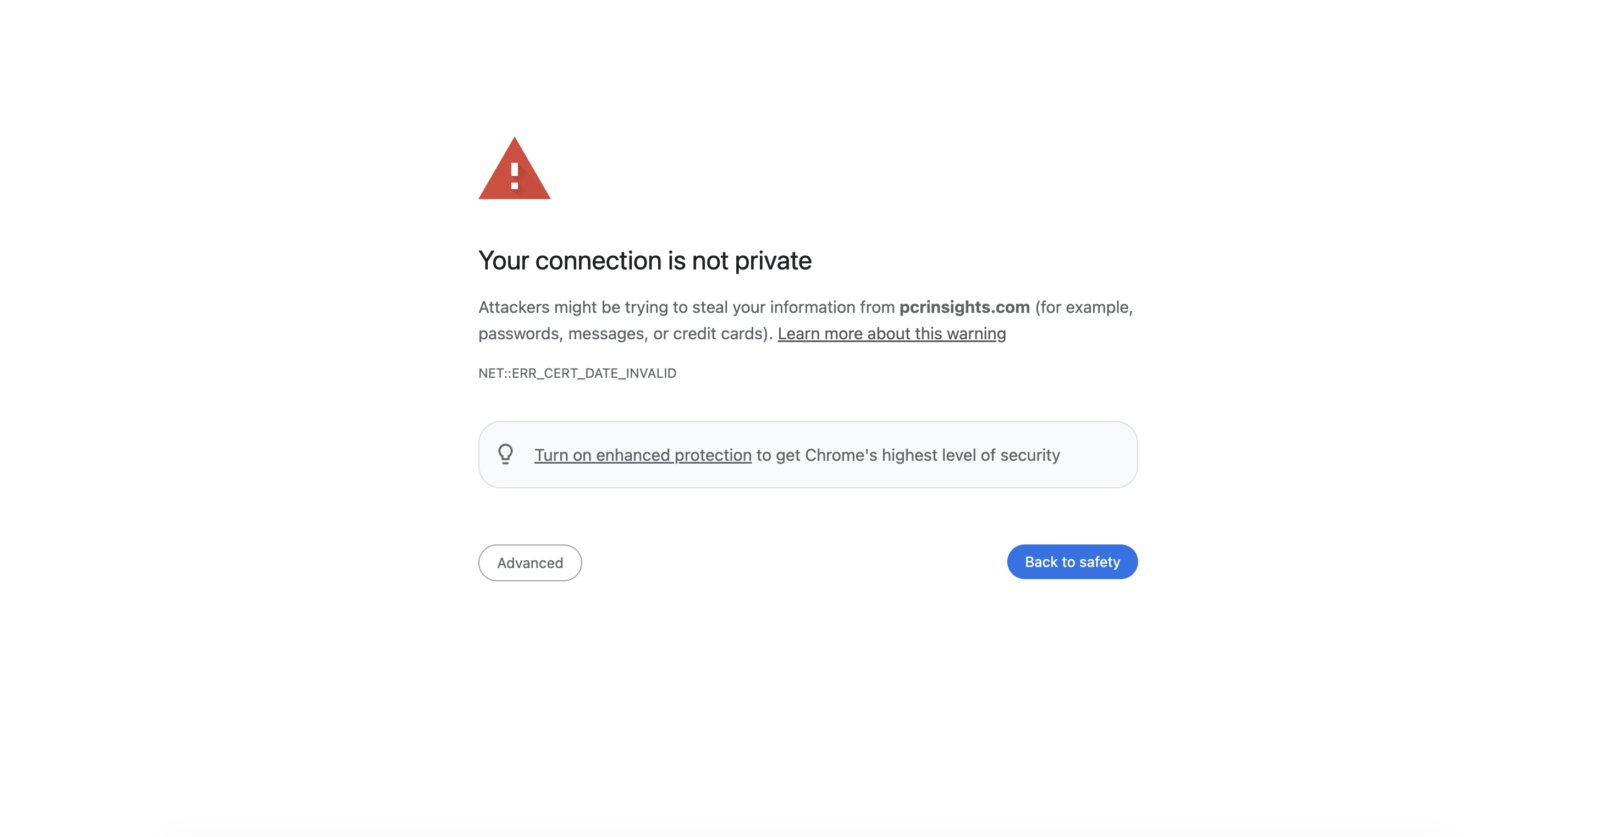
Task: Click the NET::ERR_CERT_DATE_INVALID error code
Action: [577, 373]
